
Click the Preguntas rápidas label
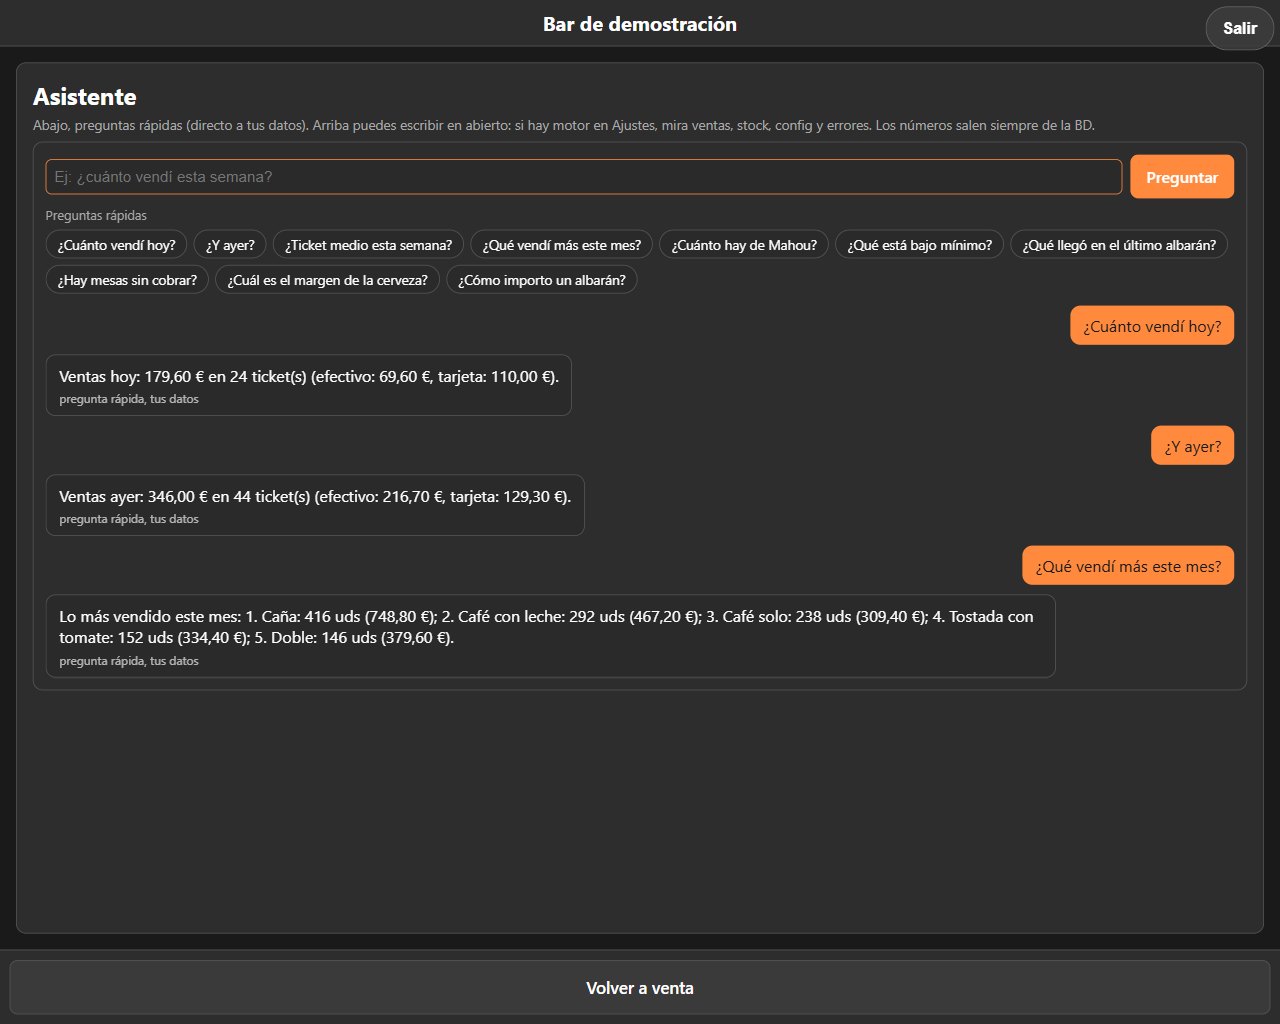click(x=96, y=215)
